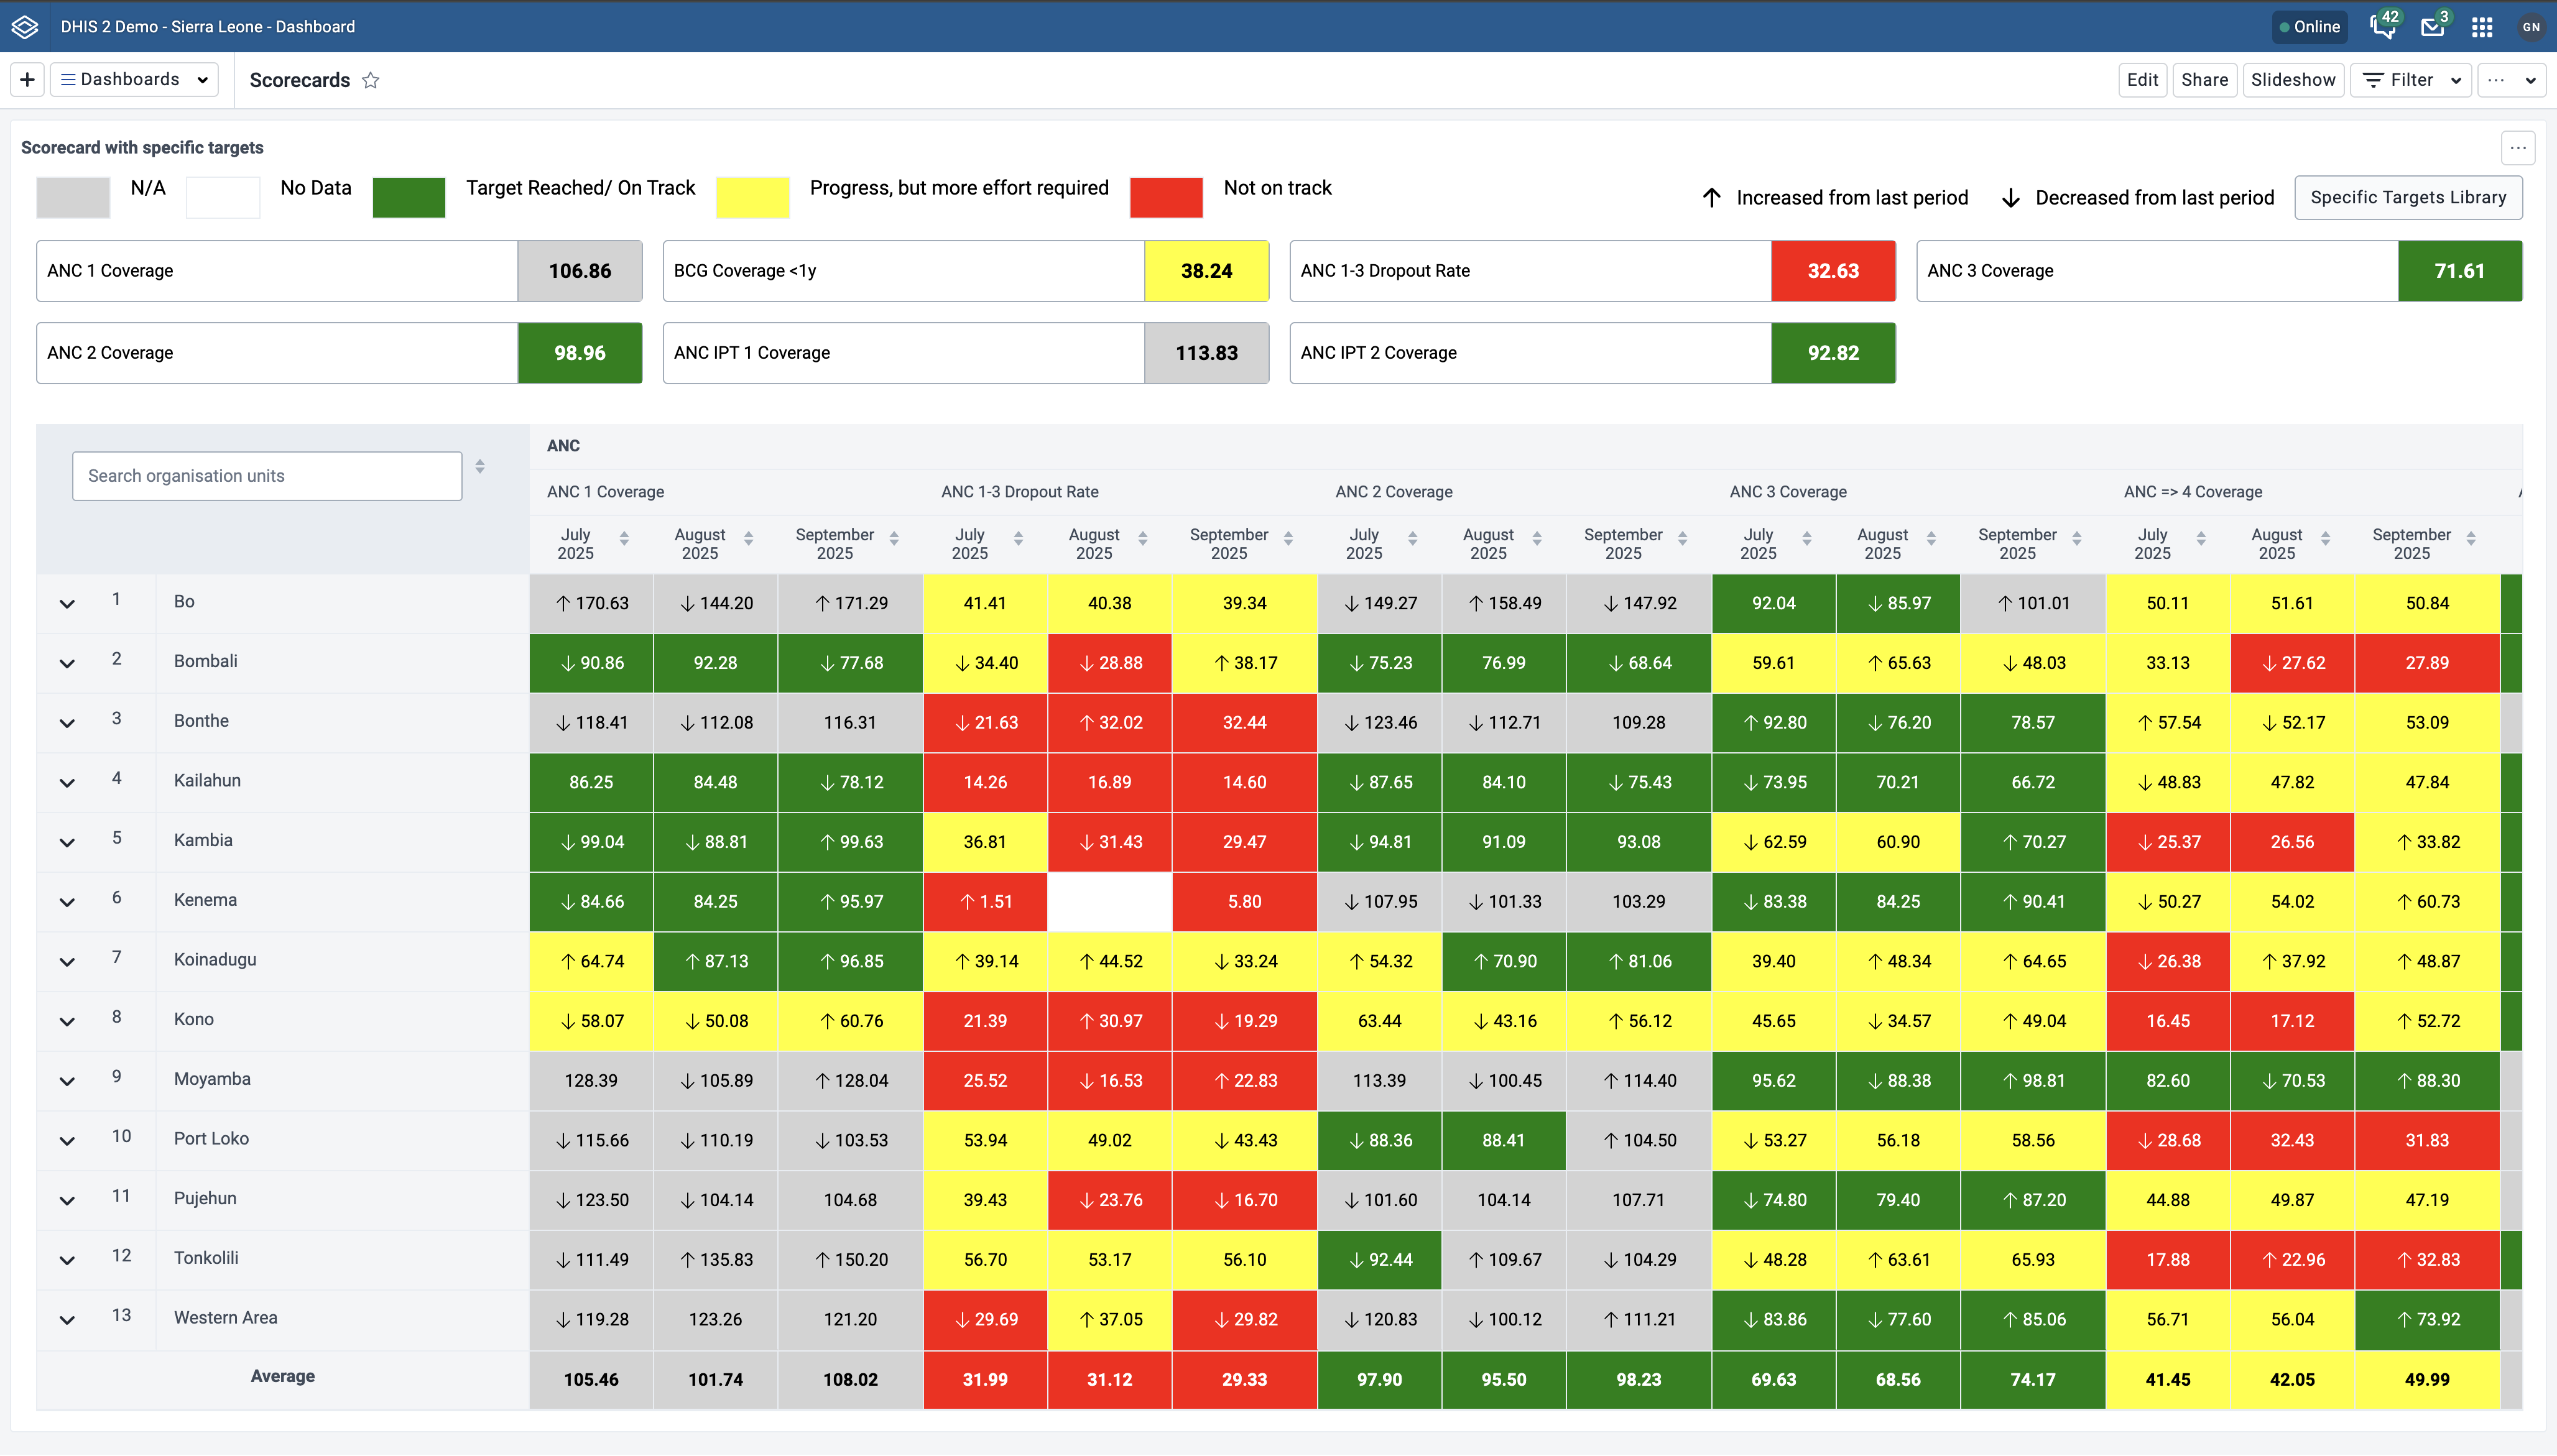The image size is (2557, 1456).
Task: Click the DHIS2 logo icon
Action: (25, 27)
